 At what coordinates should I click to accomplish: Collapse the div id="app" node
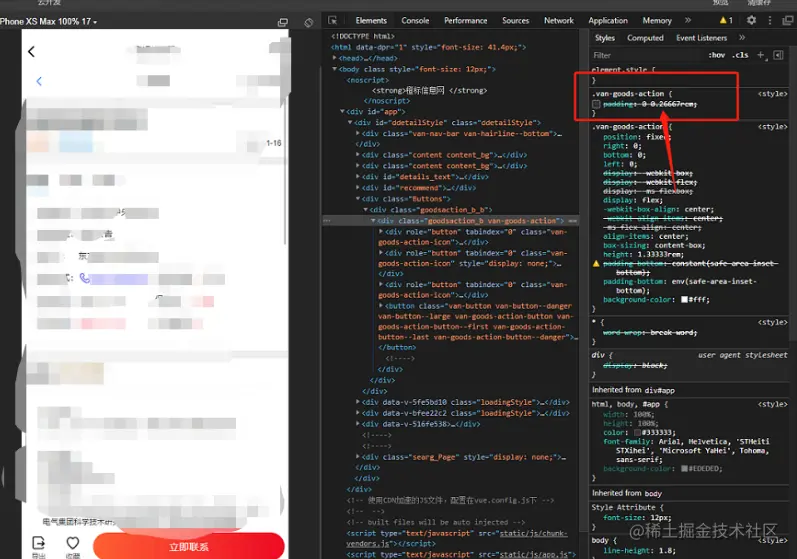342,111
